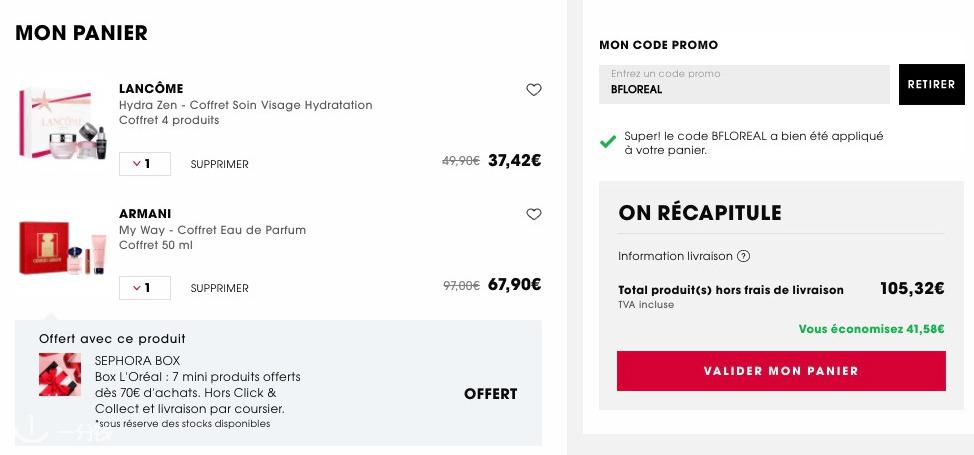Click the Sephora Box gift thumbnail
This screenshot has height=455, width=974.
tap(60, 374)
